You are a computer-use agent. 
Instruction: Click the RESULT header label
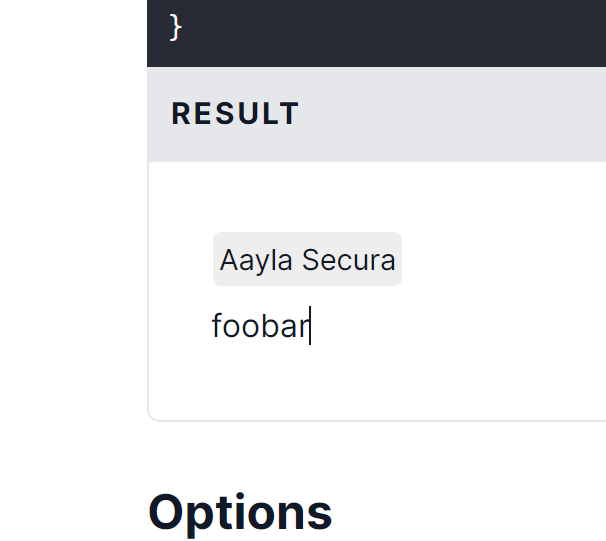point(235,114)
